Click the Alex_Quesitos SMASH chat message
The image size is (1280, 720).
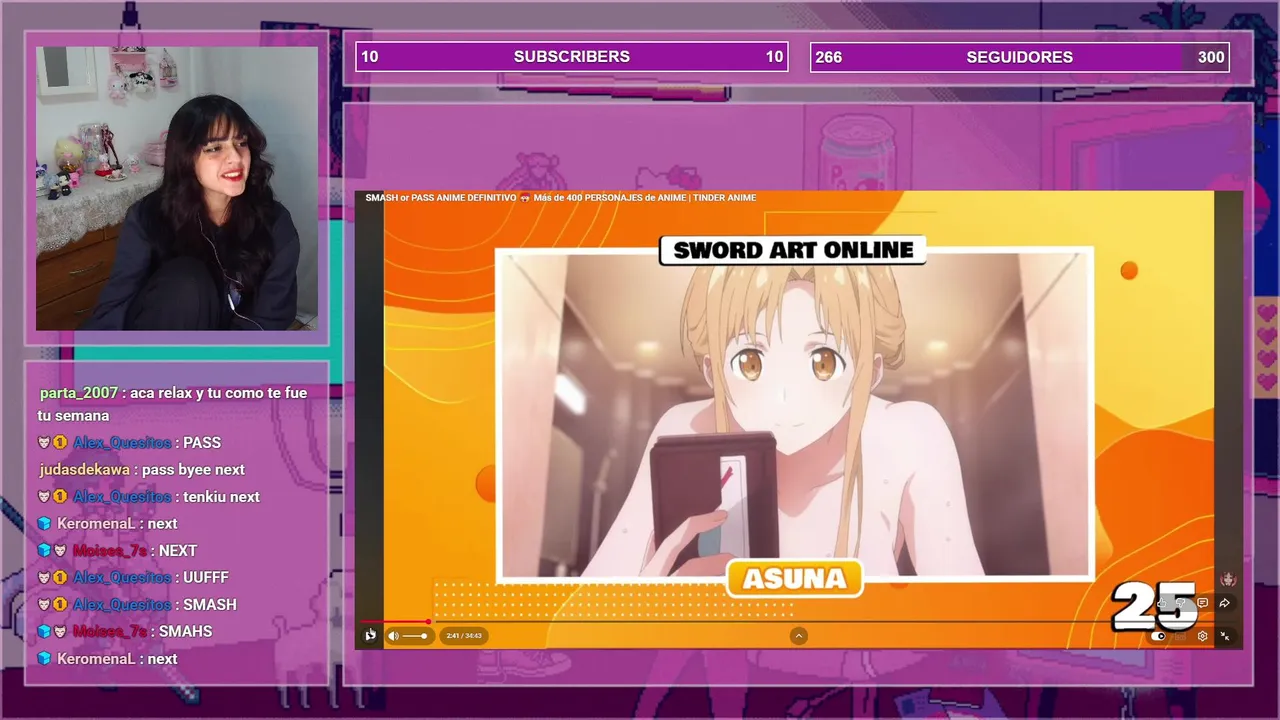click(137, 605)
